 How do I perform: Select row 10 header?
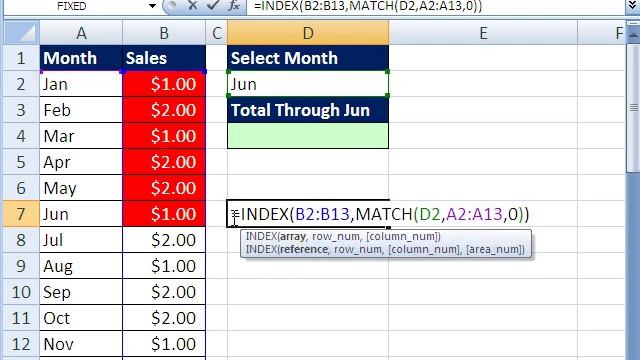click(x=21, y=292)
